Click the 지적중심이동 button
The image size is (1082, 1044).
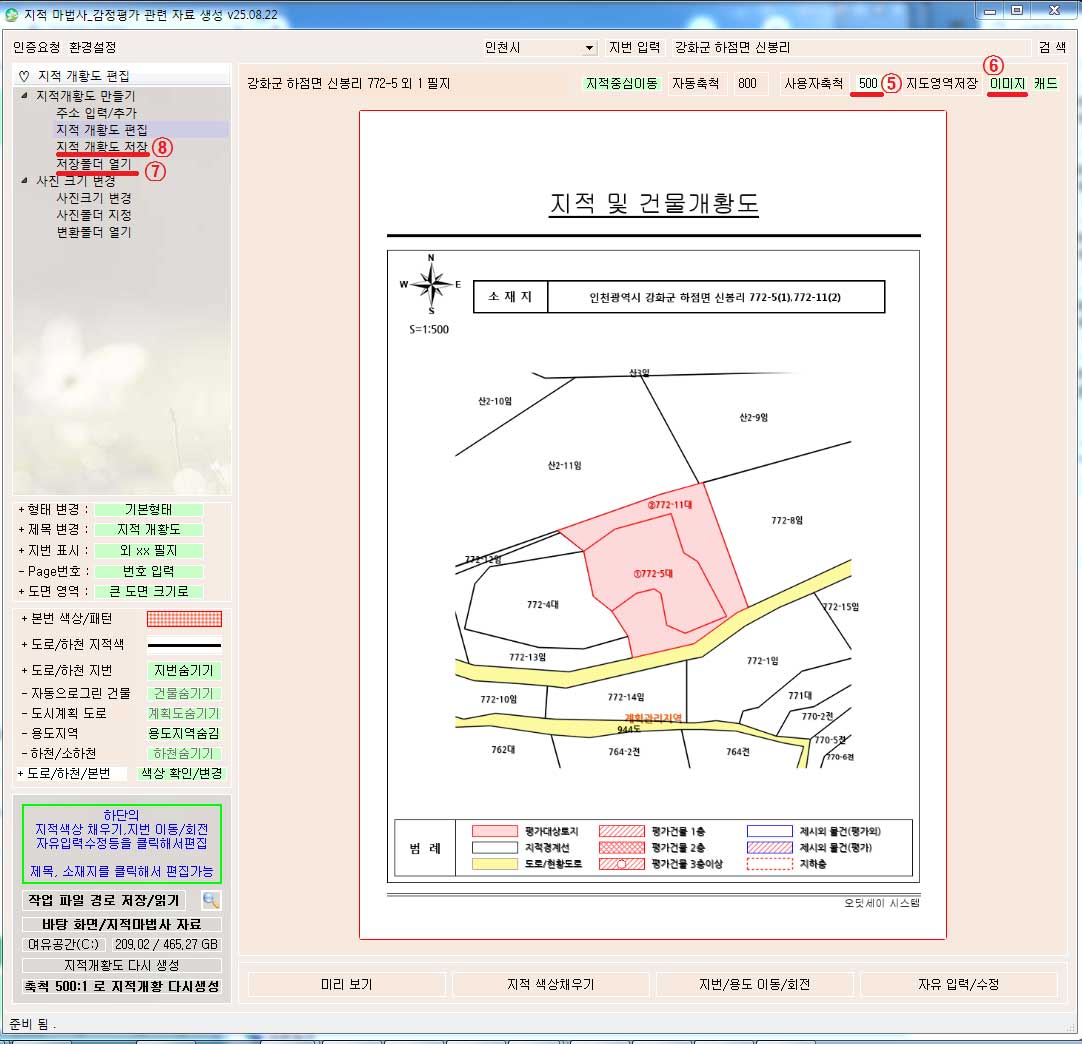pyautogui.click(x=622, y=84)
